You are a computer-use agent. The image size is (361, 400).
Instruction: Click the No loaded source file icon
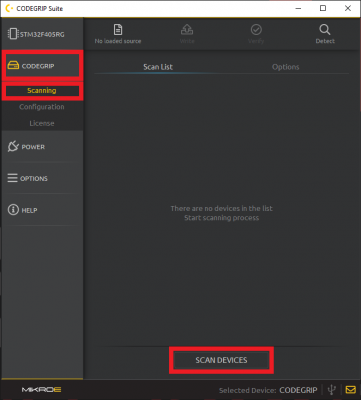[x=118, y=30]
